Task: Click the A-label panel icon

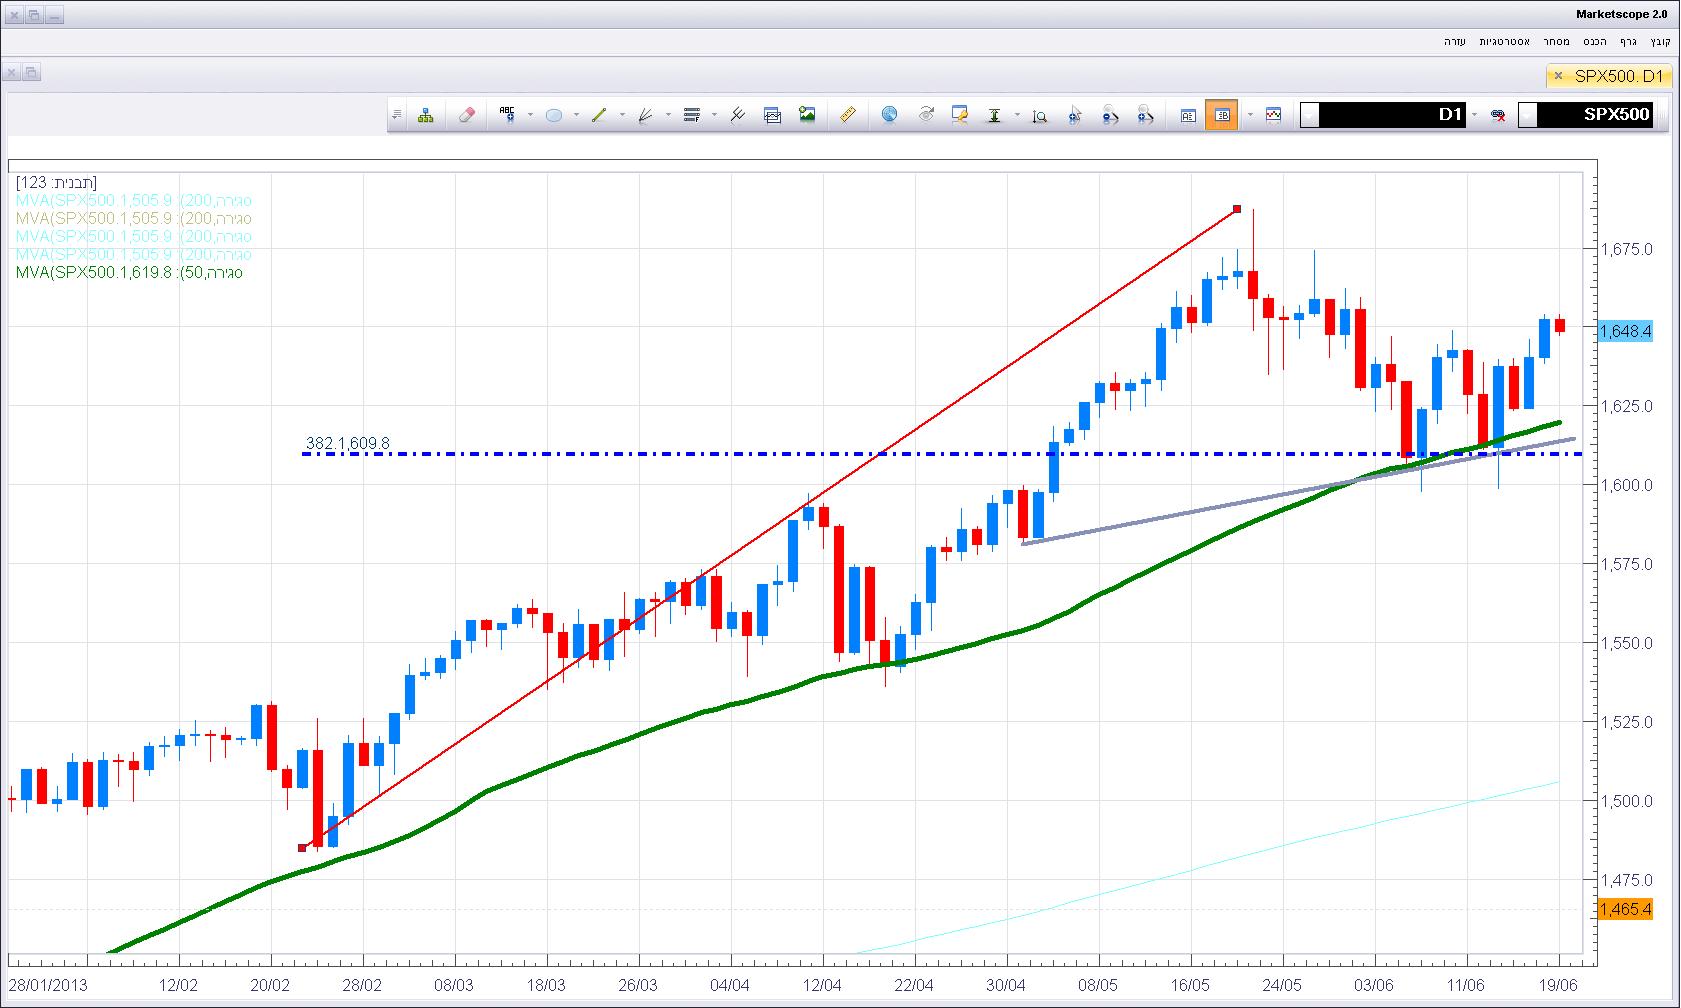Action: [1188, 115]
